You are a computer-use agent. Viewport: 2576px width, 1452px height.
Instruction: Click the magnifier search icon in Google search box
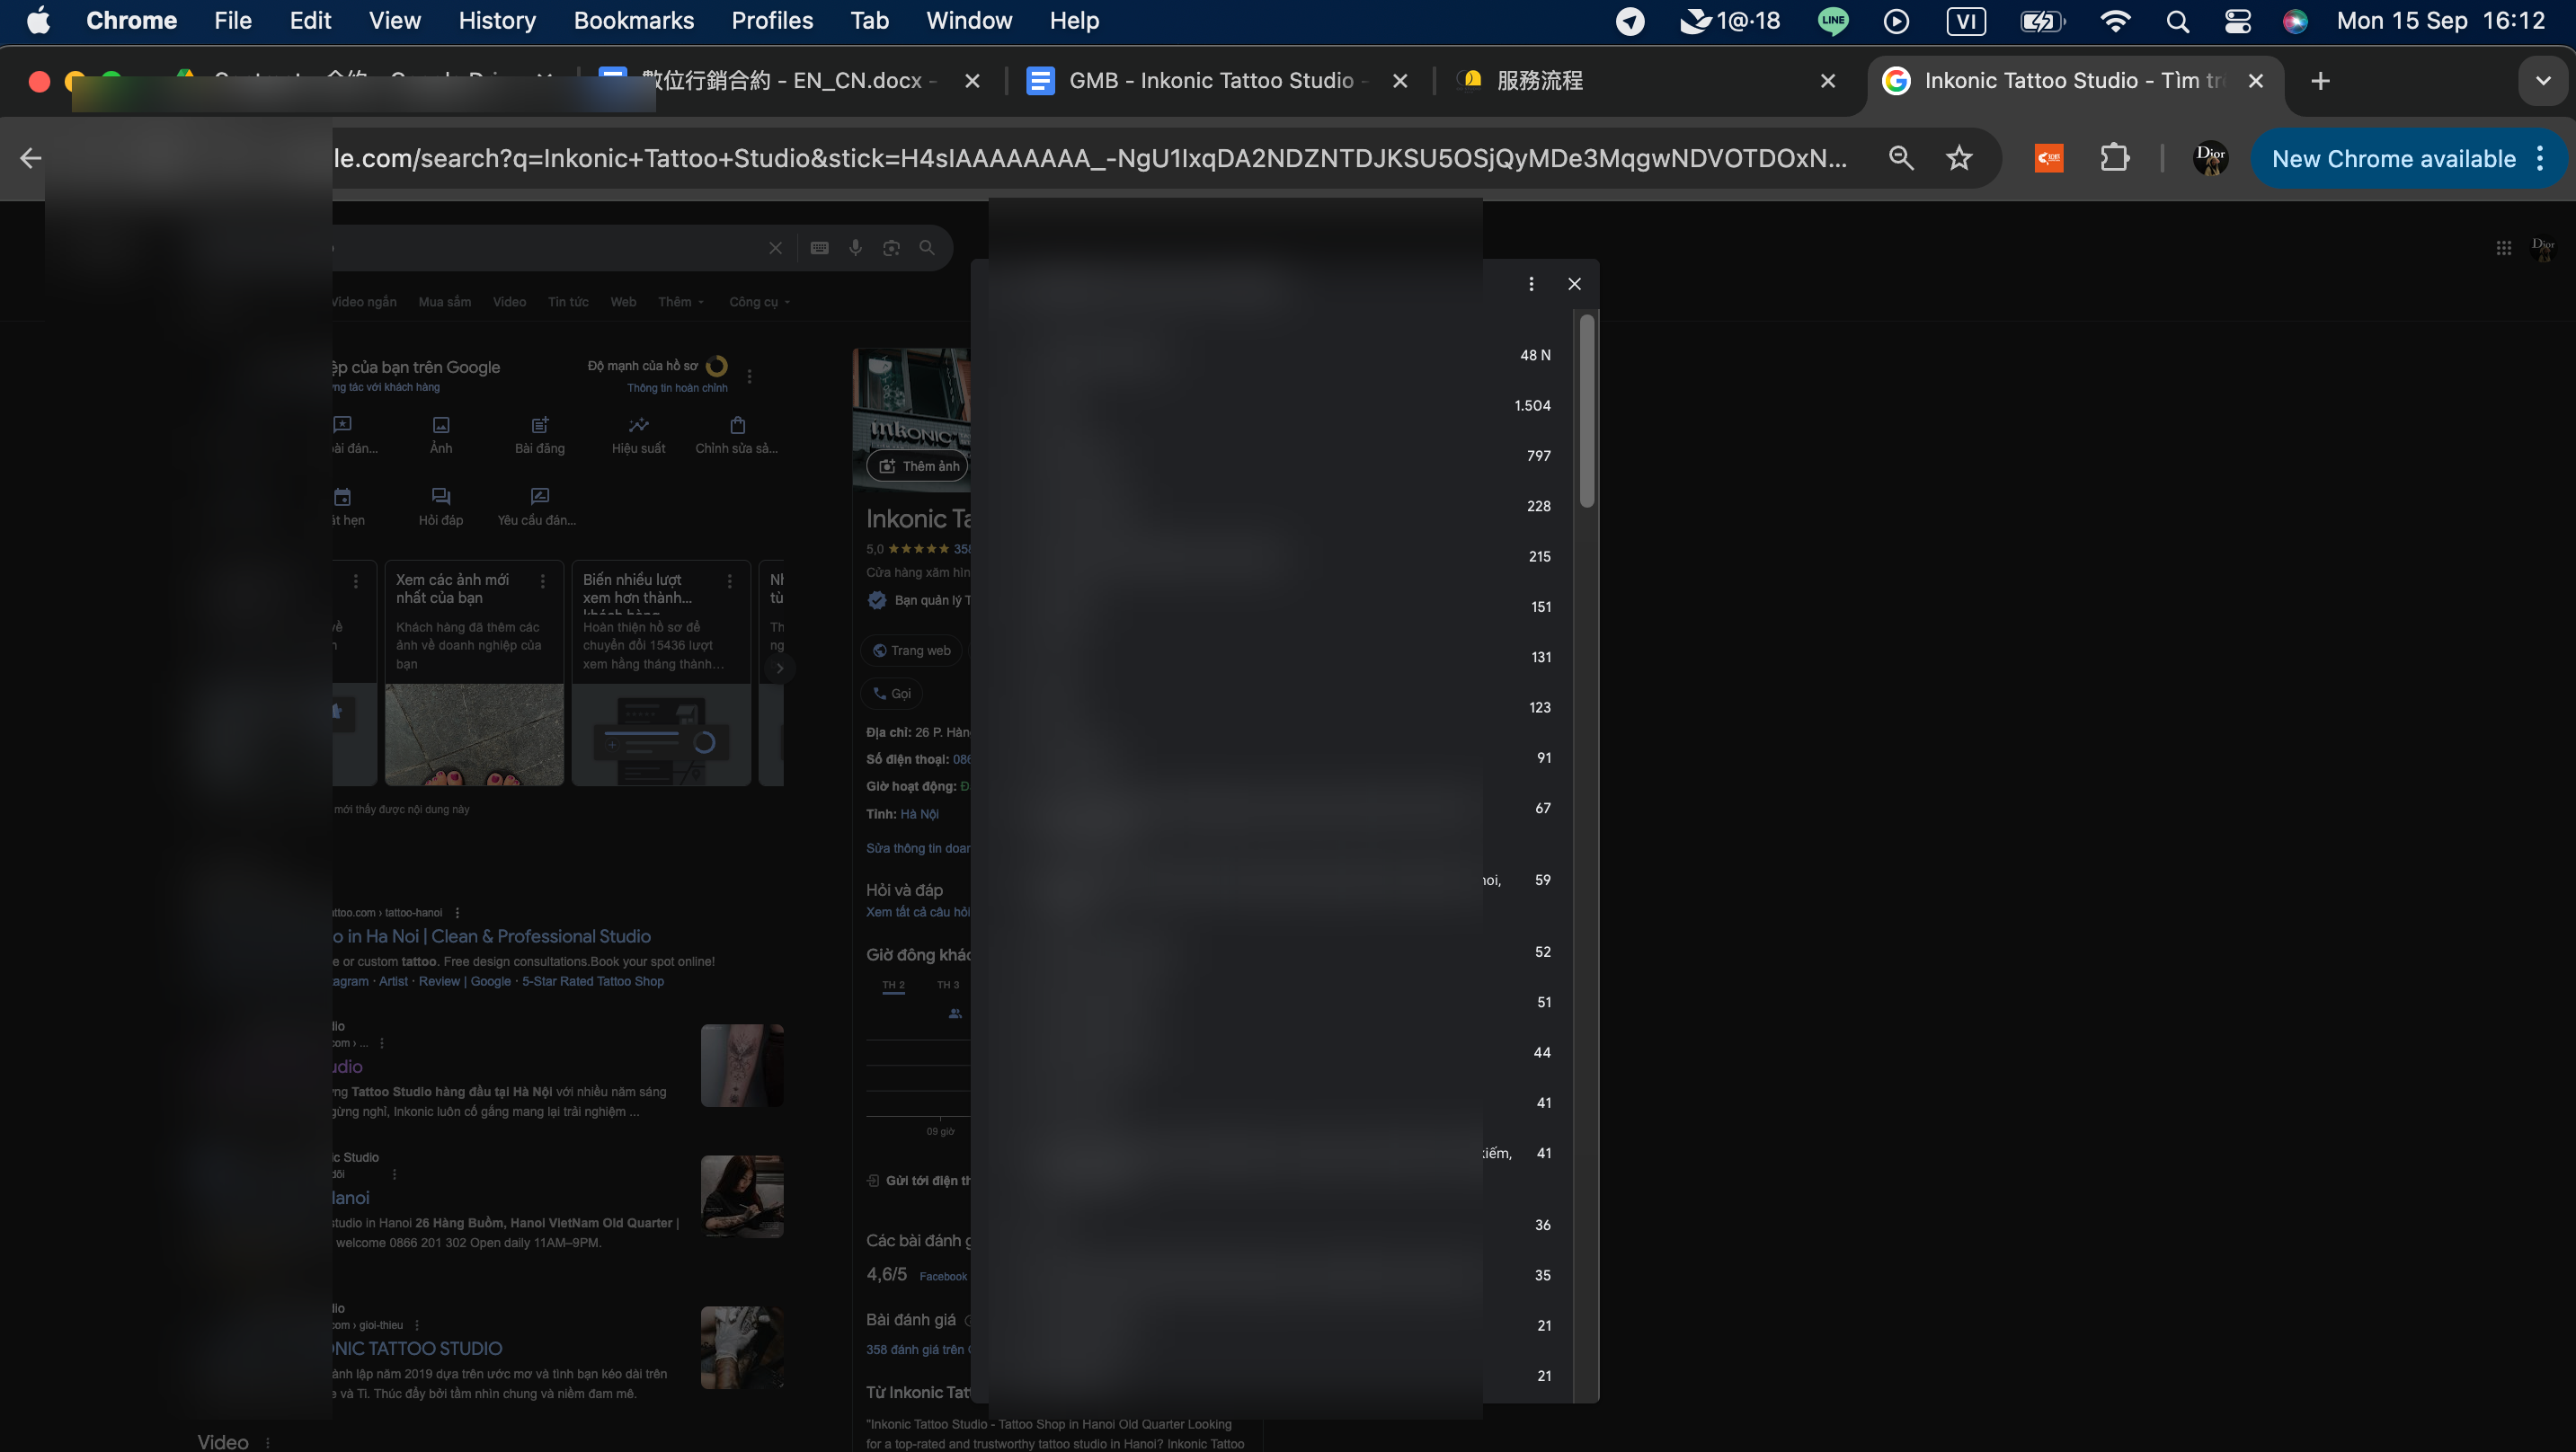click(927, 248)
